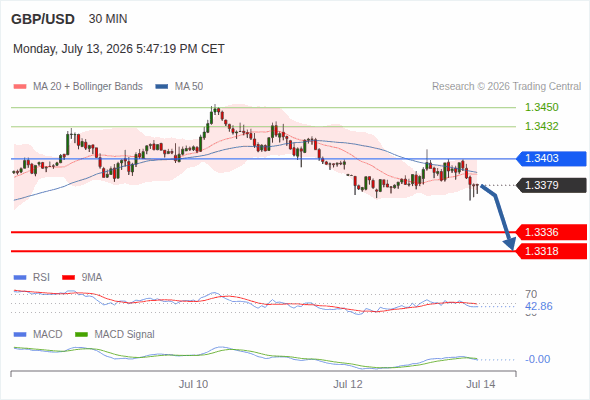Click the red 1.3318 support price tag
590x400 pixels.
point(551,251)
